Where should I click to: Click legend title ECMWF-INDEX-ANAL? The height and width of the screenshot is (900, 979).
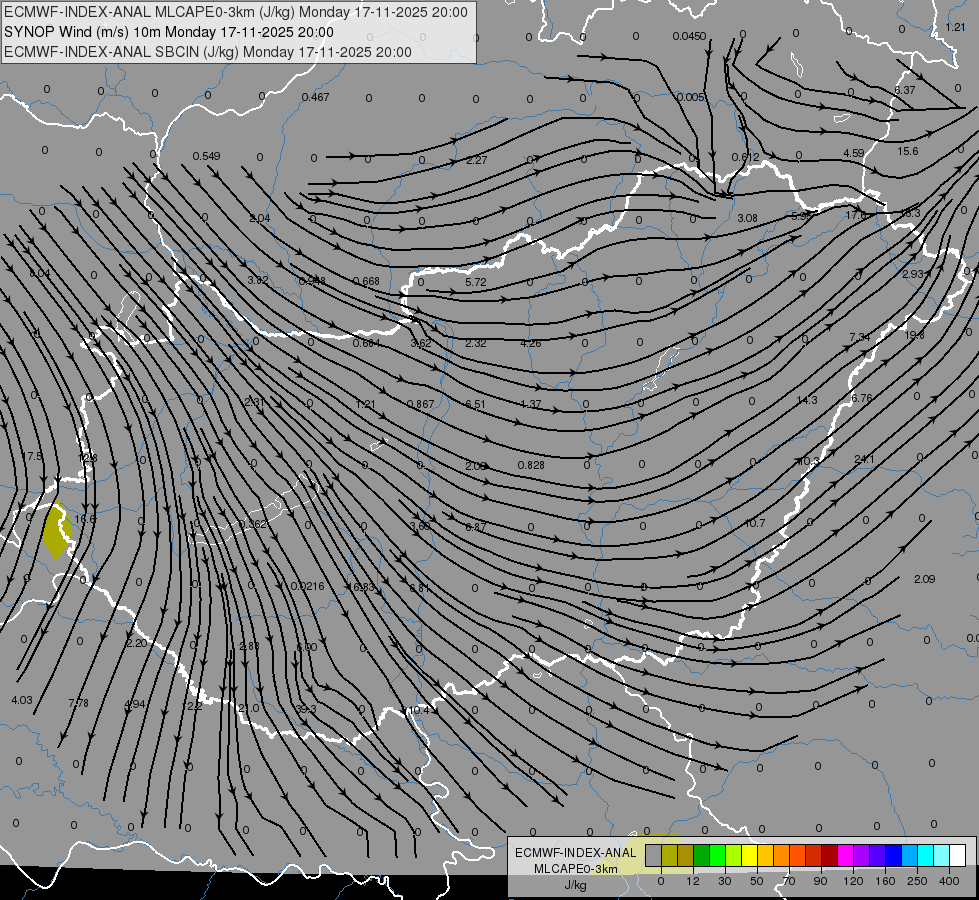[575, 853]
